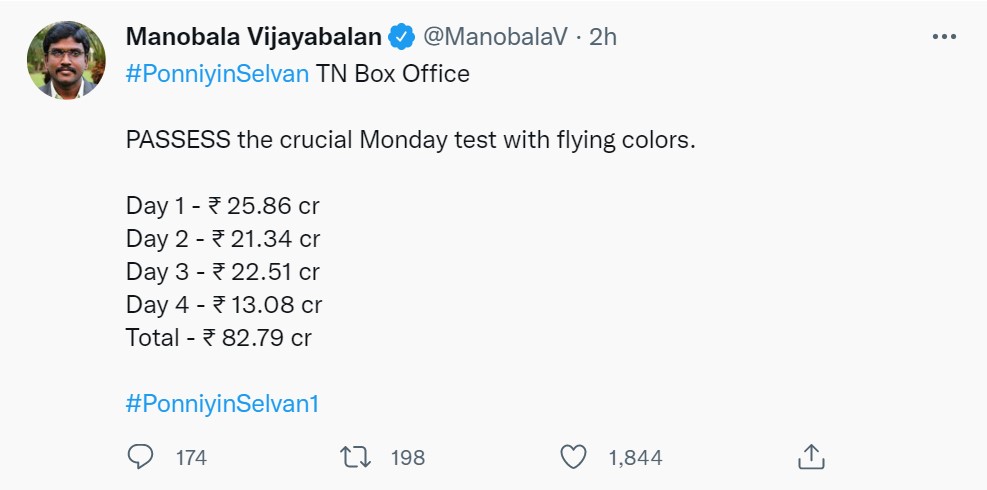The image size is (987, 490).
Task: Click the Day 4 ₹ 13.08 cr line
Action: pos(224,305)
